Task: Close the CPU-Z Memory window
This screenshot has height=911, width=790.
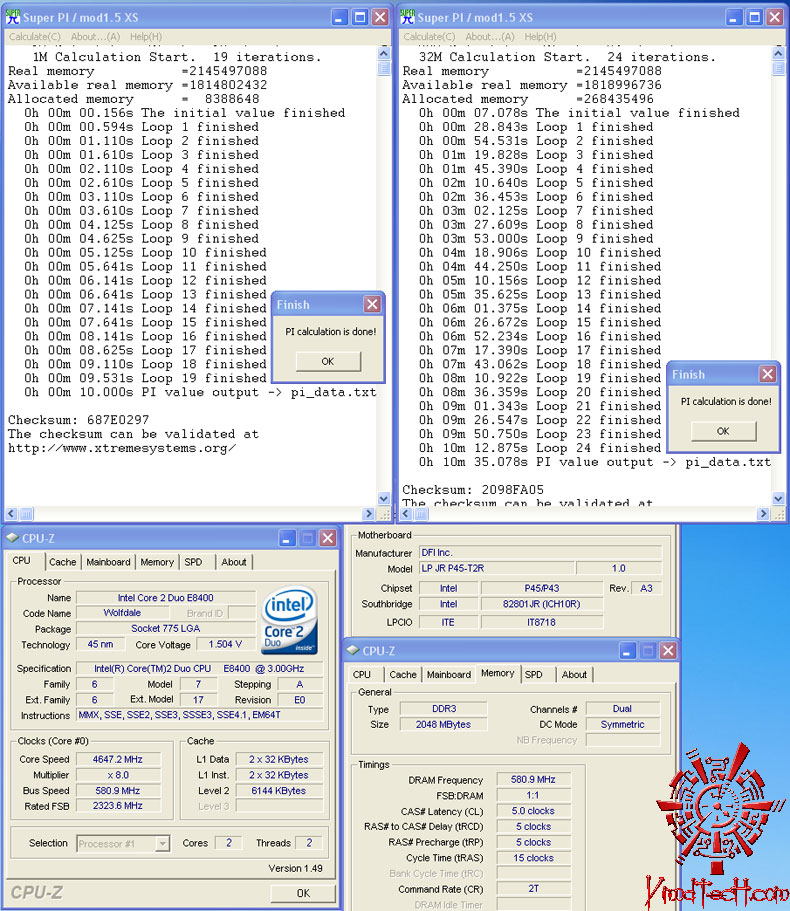Action: pyautogui.click(x=669, y=650)
